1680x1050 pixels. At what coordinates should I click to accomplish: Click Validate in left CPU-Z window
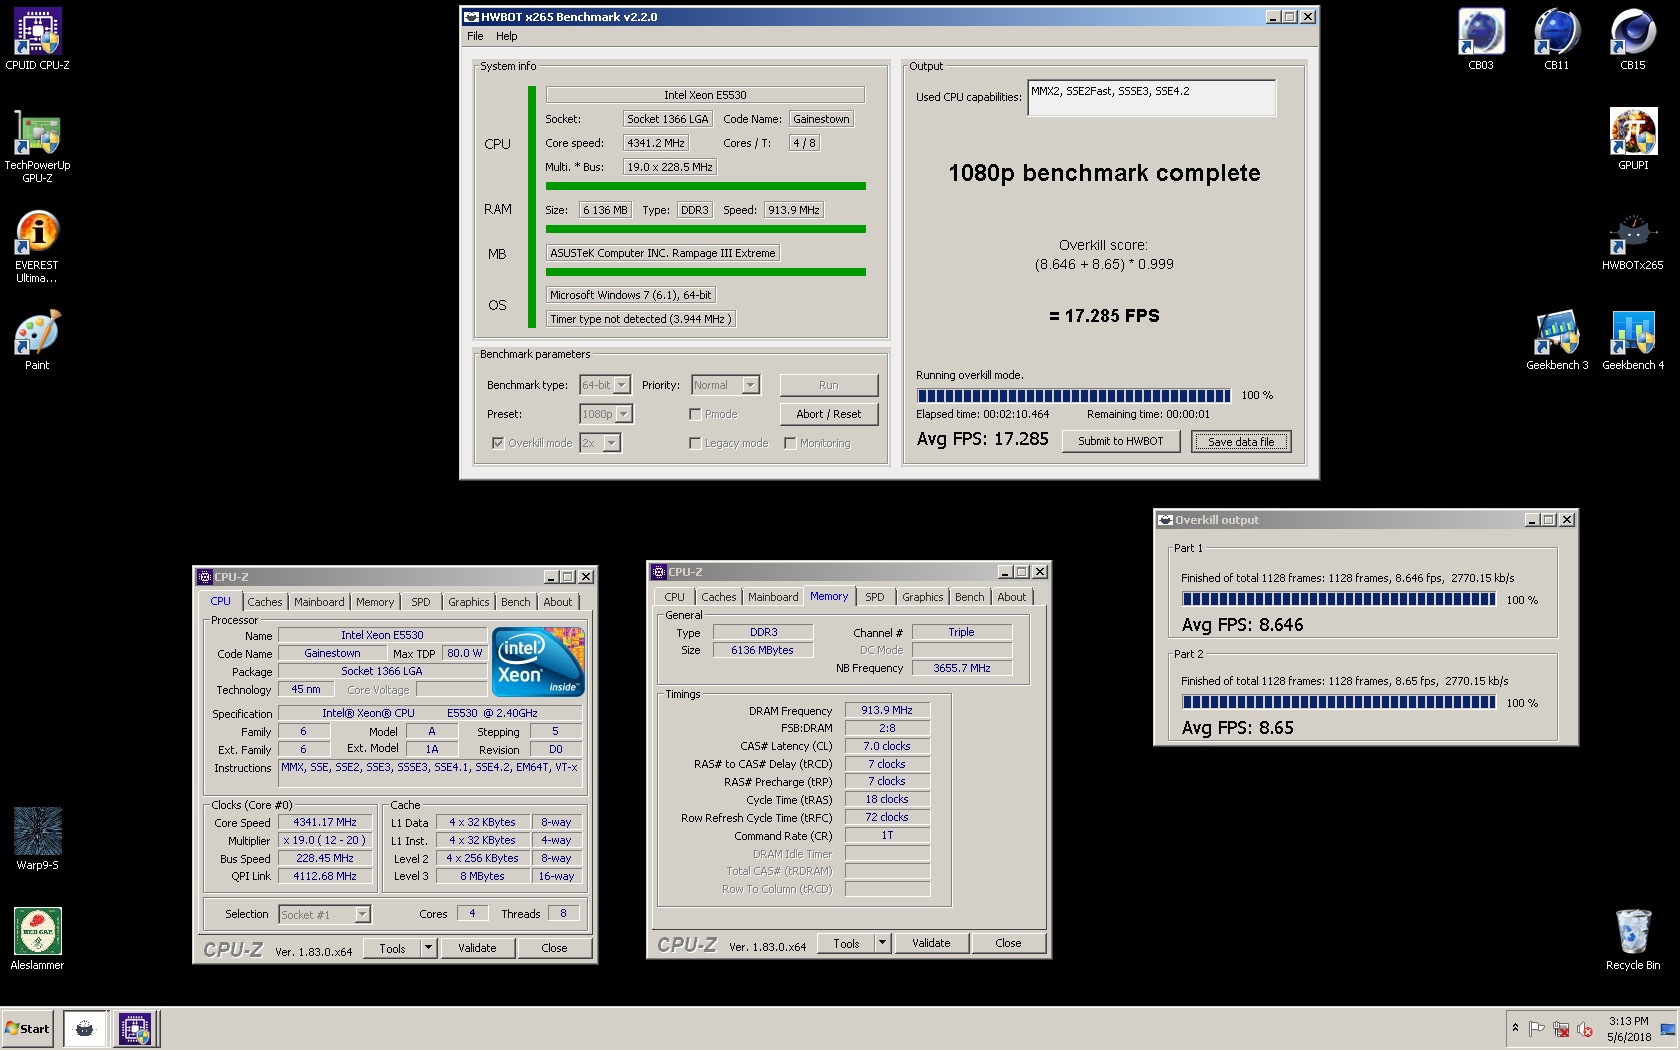477,948
